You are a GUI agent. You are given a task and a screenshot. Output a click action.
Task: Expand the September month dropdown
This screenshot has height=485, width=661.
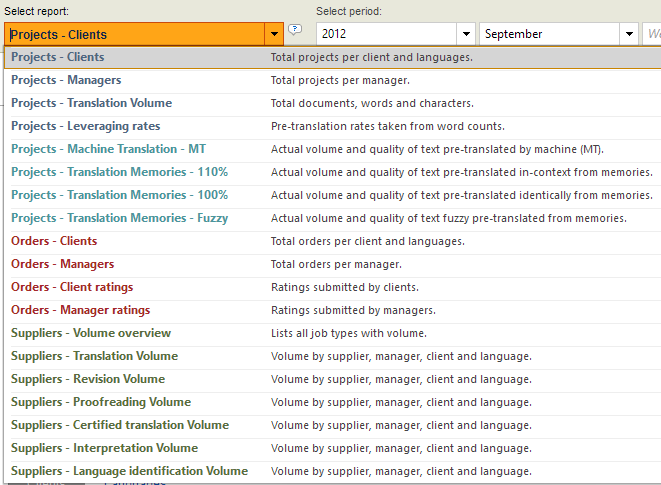tap(629, 34)
